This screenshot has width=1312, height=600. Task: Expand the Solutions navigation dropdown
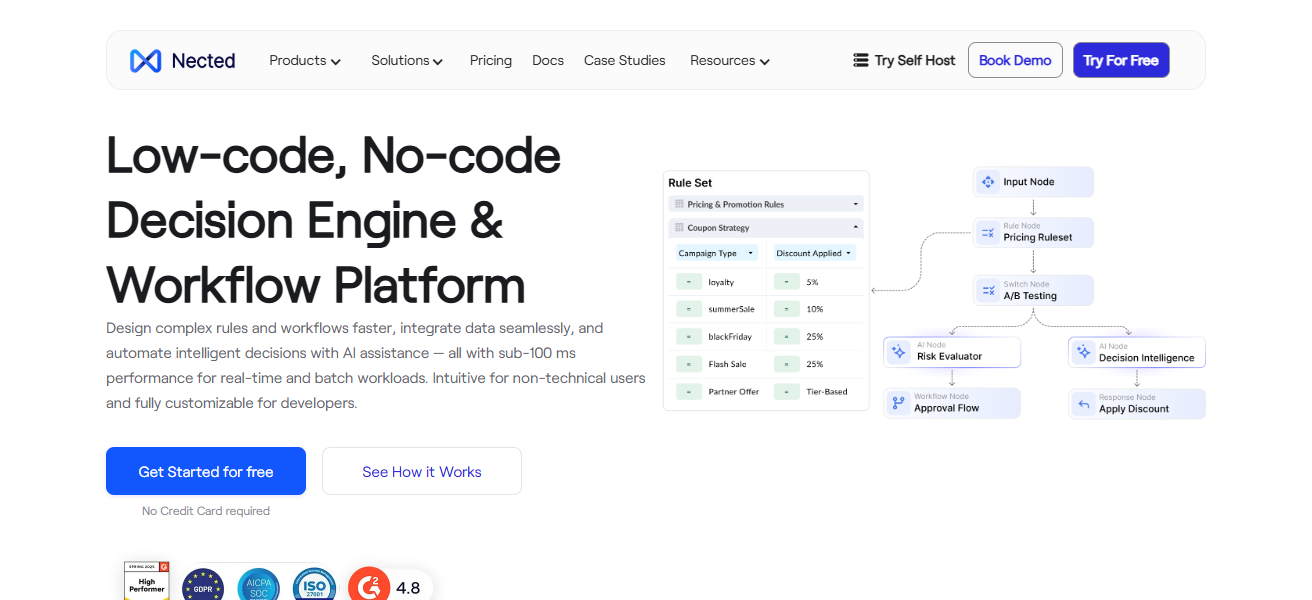click(406, 61)
